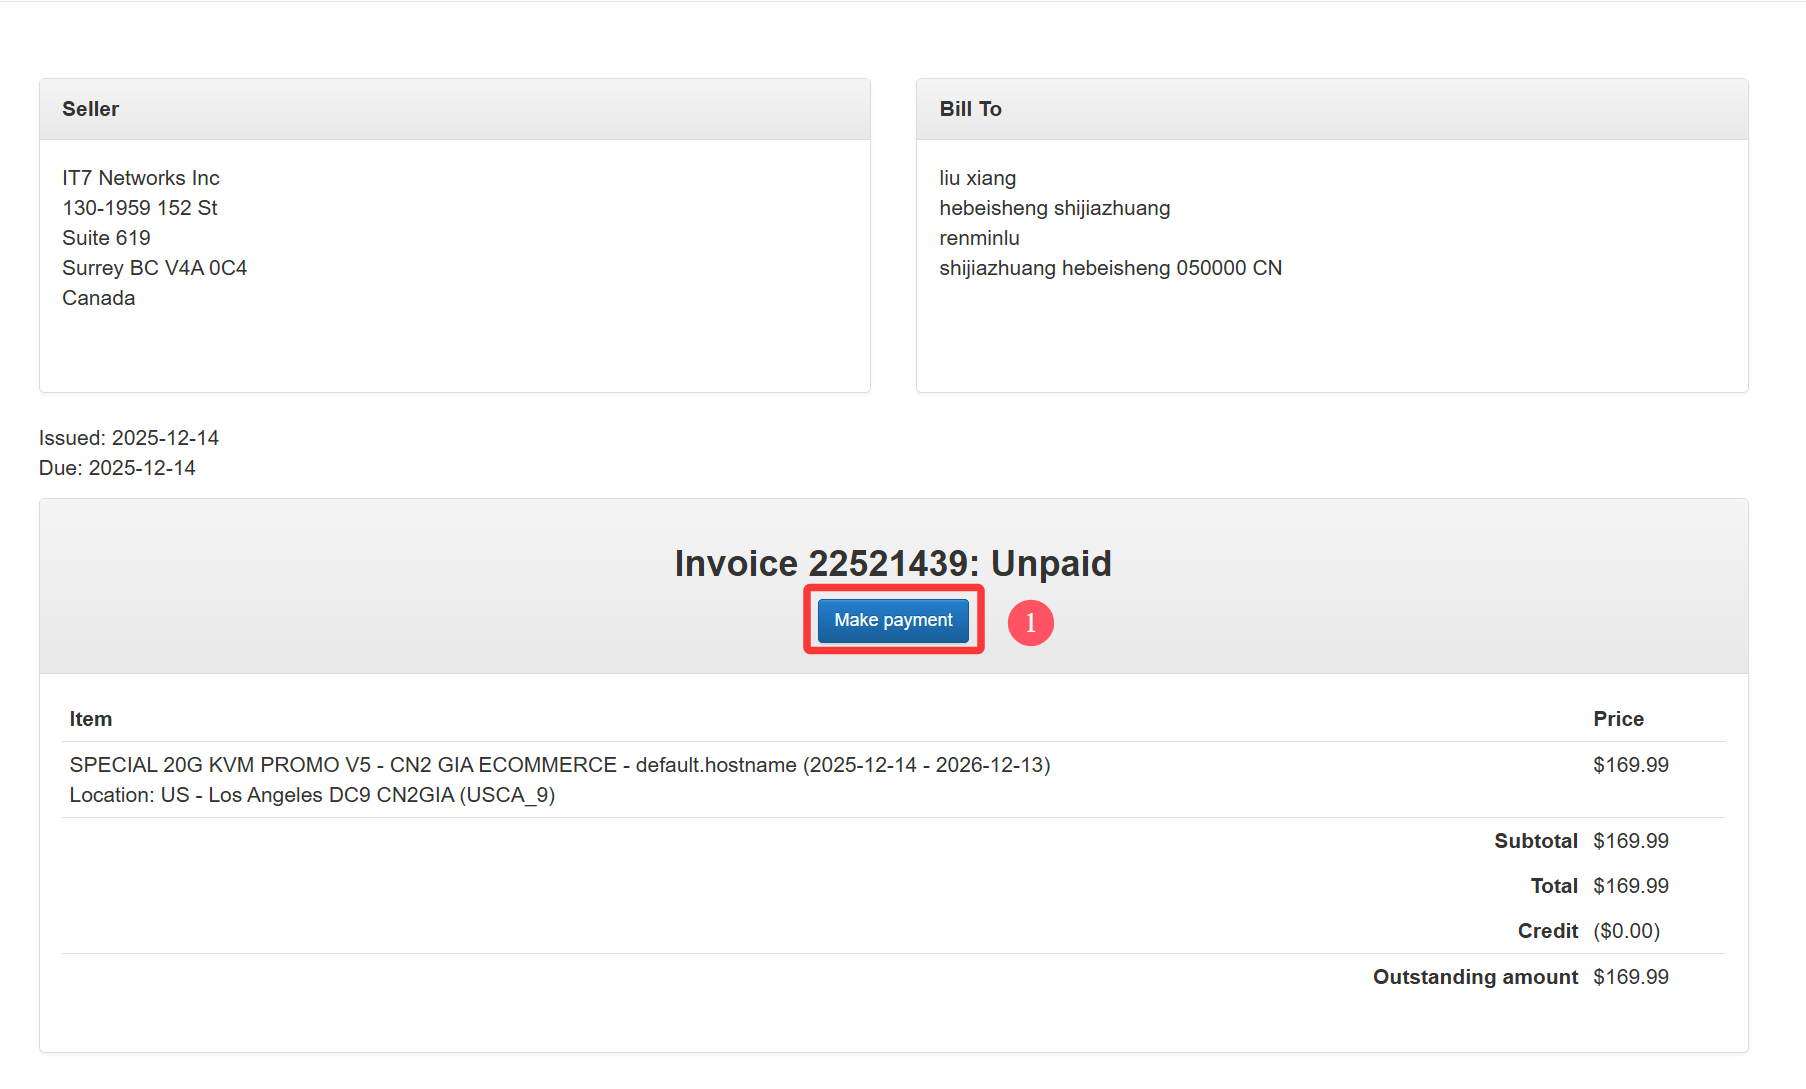Select the IT7 Networks Inc seller name

click(x=141, y=178)
